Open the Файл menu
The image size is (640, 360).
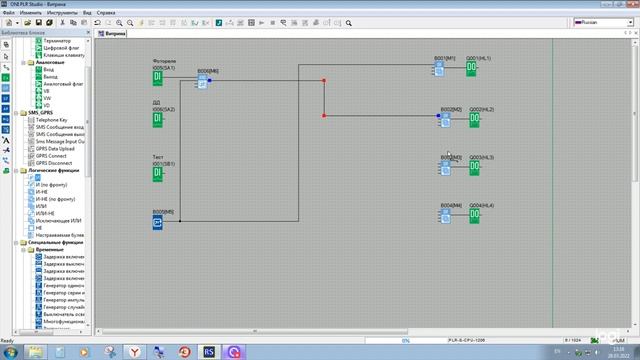pos(9,13)
